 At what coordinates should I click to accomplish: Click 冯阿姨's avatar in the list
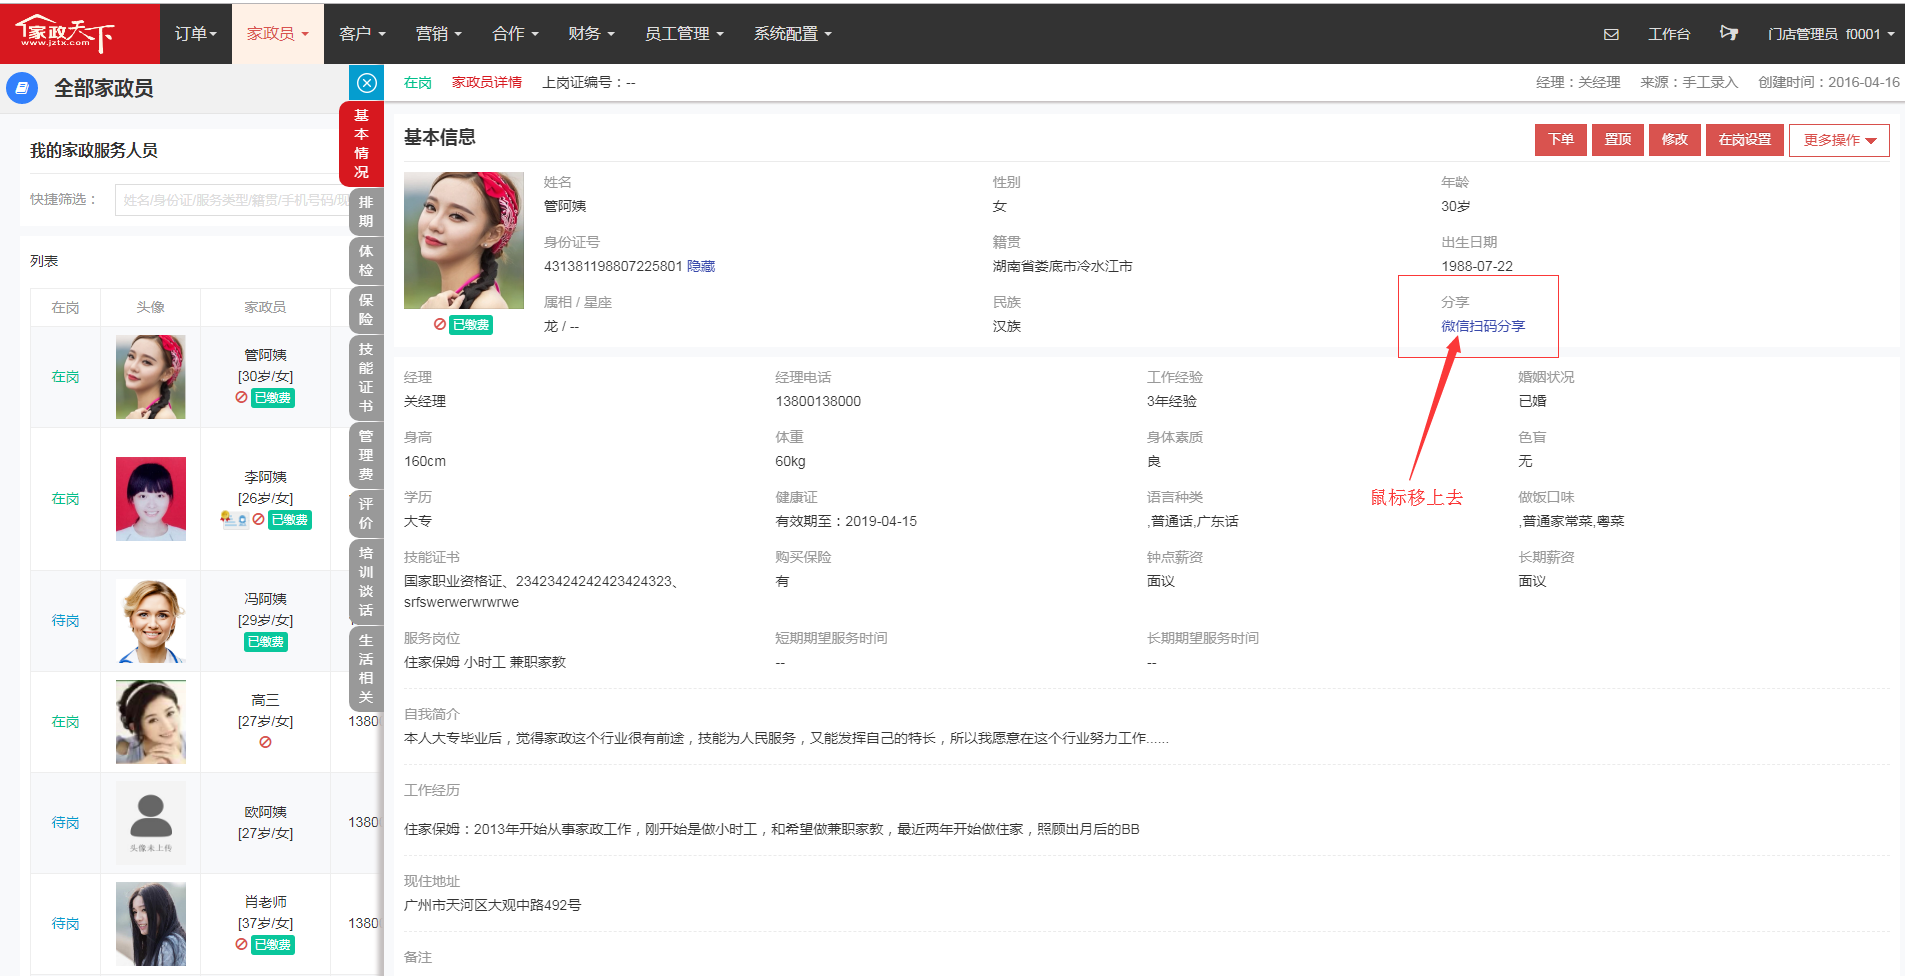pos(151,621)
